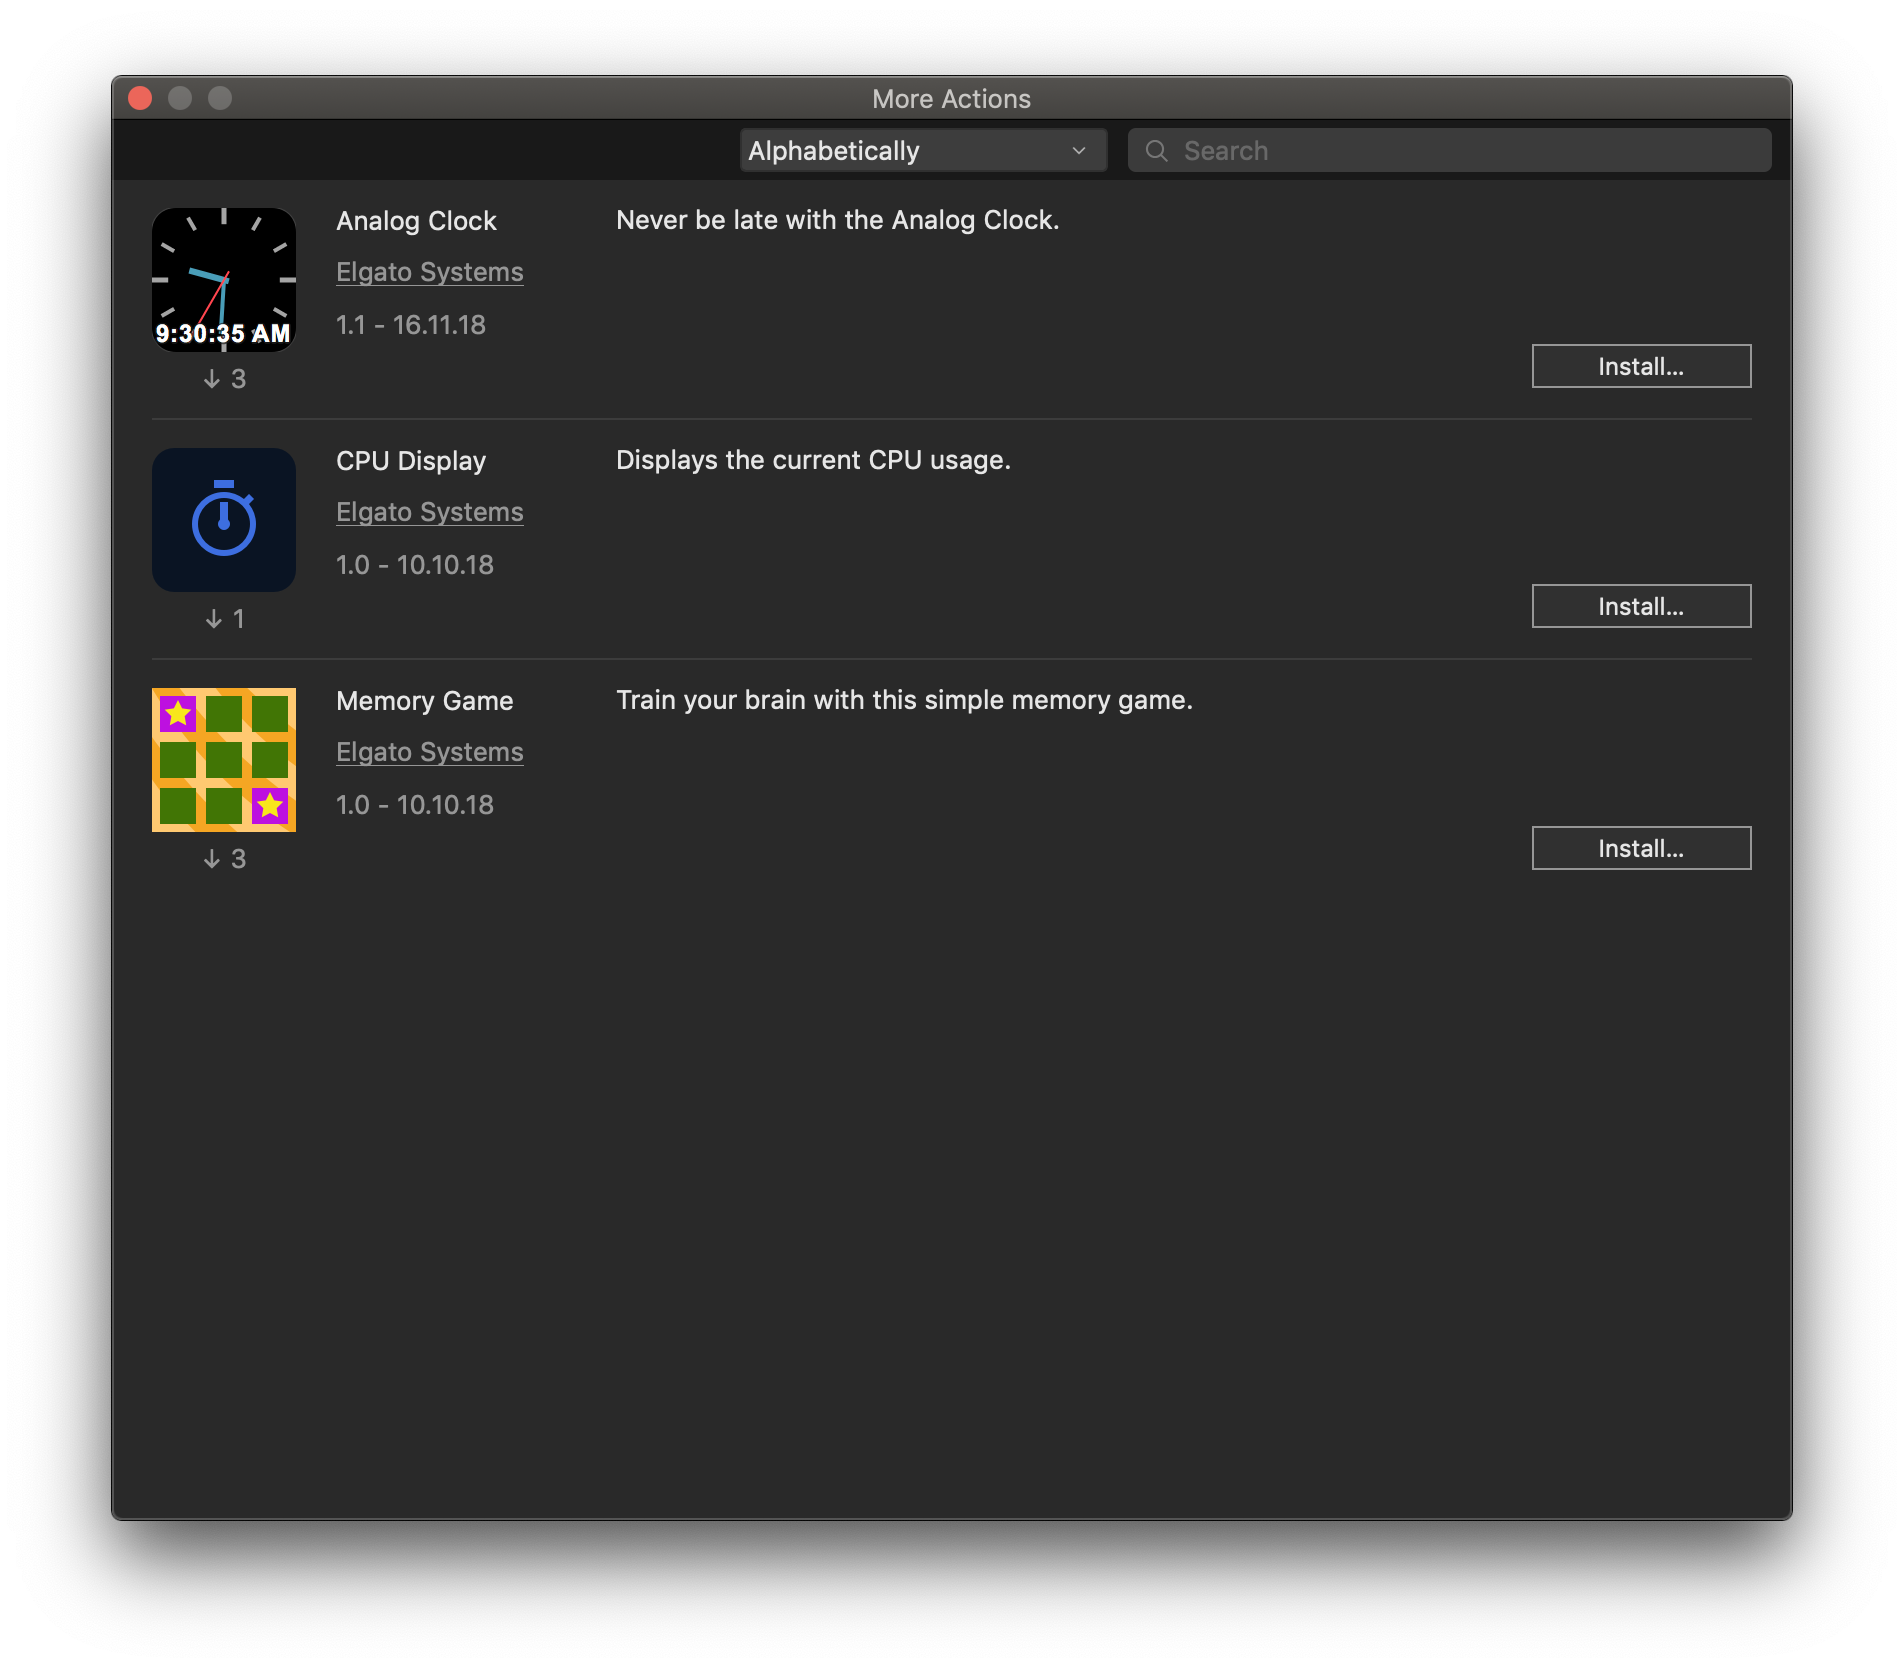Select the Memory Game title text
Viewport: 1904px width, 1668px height.
(x=424, y=701)
